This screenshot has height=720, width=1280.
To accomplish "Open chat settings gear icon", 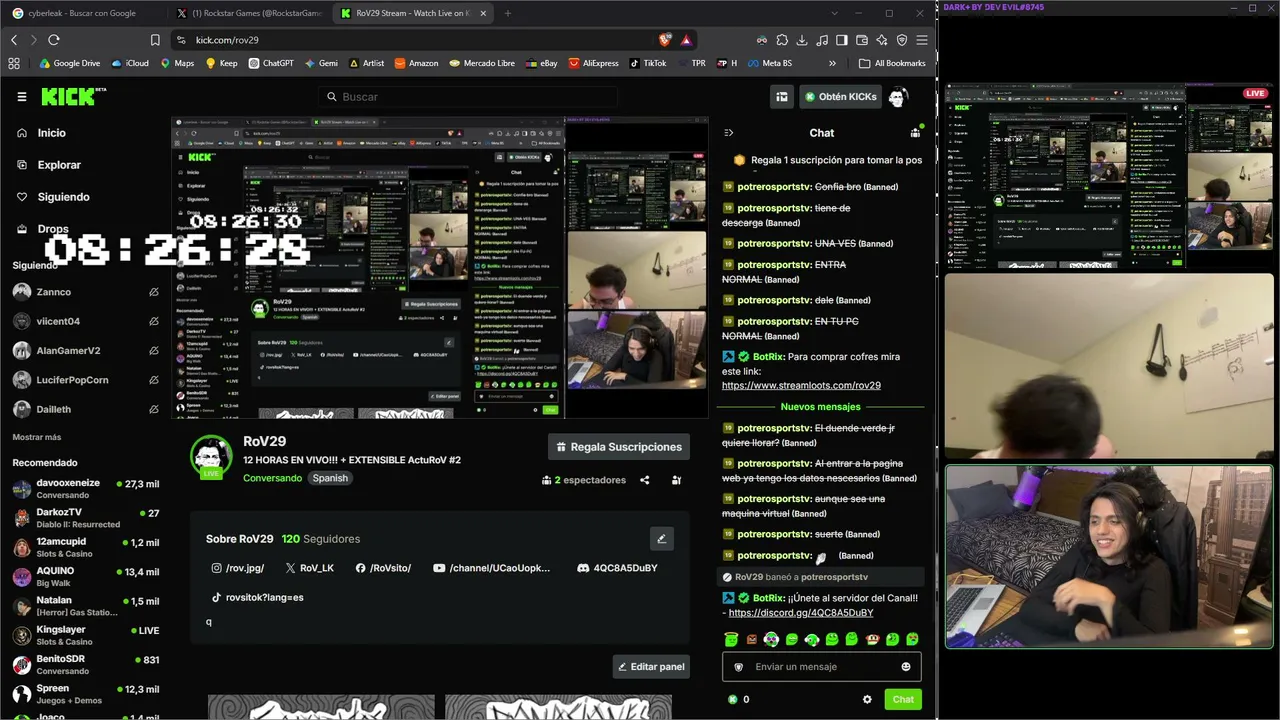I will click(867, 700).
